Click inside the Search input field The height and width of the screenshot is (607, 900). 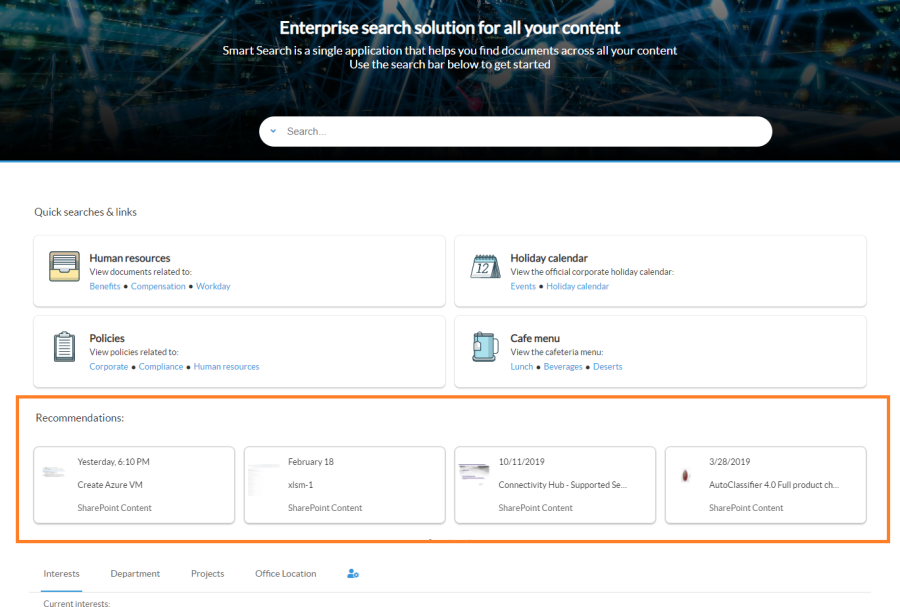coord(520,131)
